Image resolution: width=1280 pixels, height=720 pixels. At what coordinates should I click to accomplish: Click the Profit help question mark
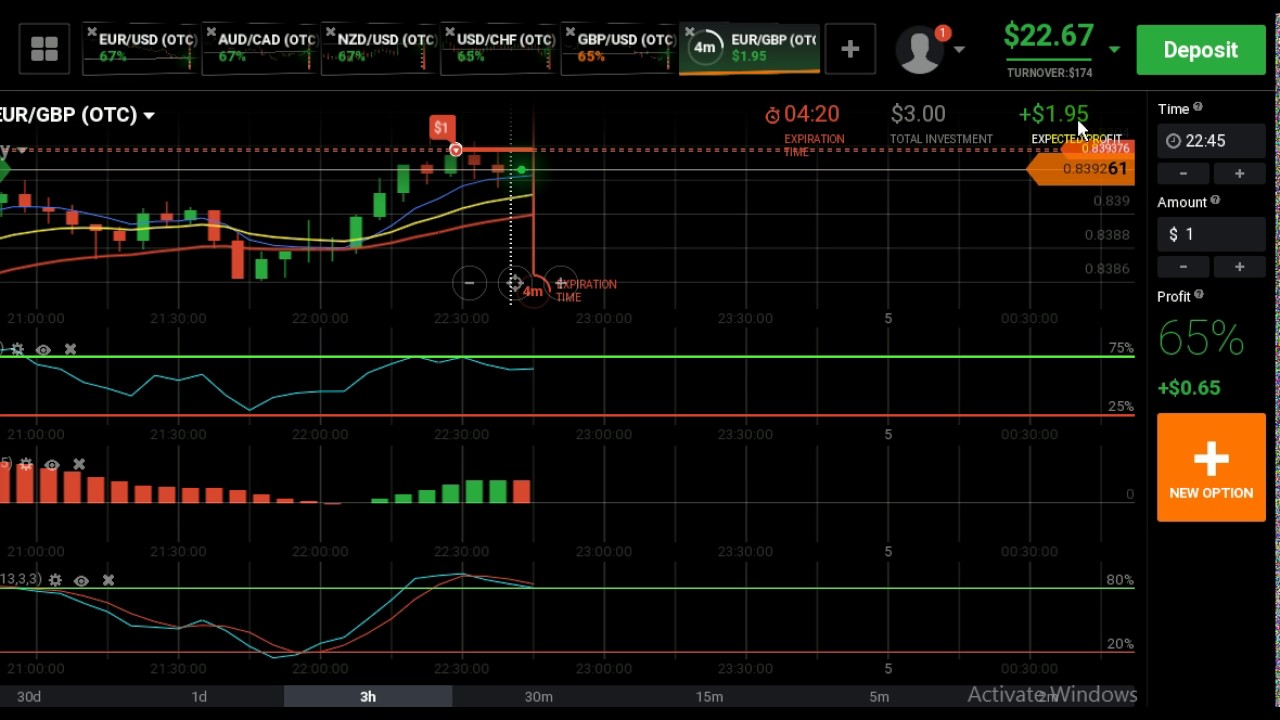(x=1199, y=295)
